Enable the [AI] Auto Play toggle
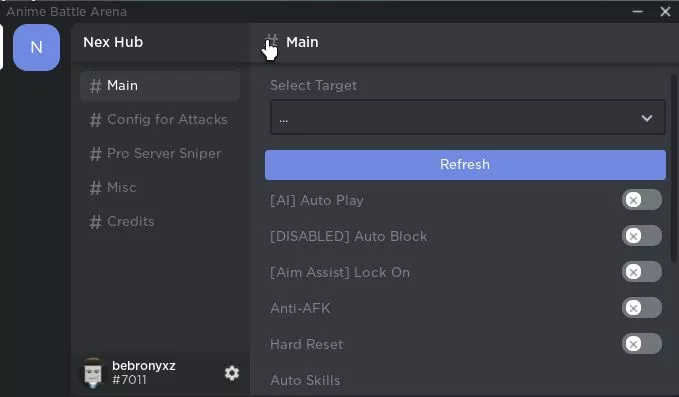Viewport: 679px width, 397px height. 642,200
